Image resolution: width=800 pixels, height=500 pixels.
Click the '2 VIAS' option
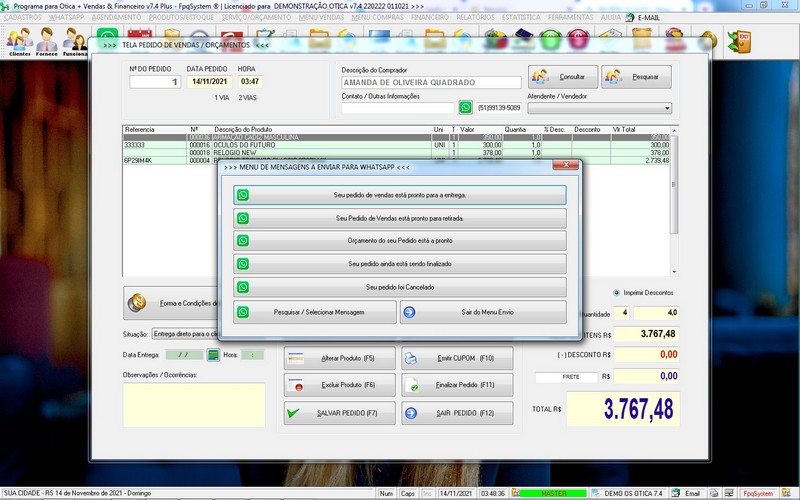[247, 97]
